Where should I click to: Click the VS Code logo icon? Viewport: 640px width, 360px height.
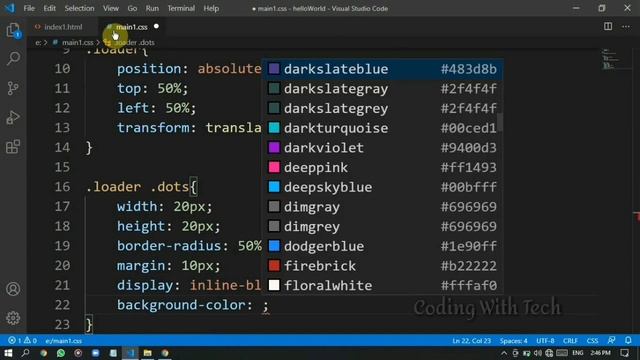[x=10, y=8]
